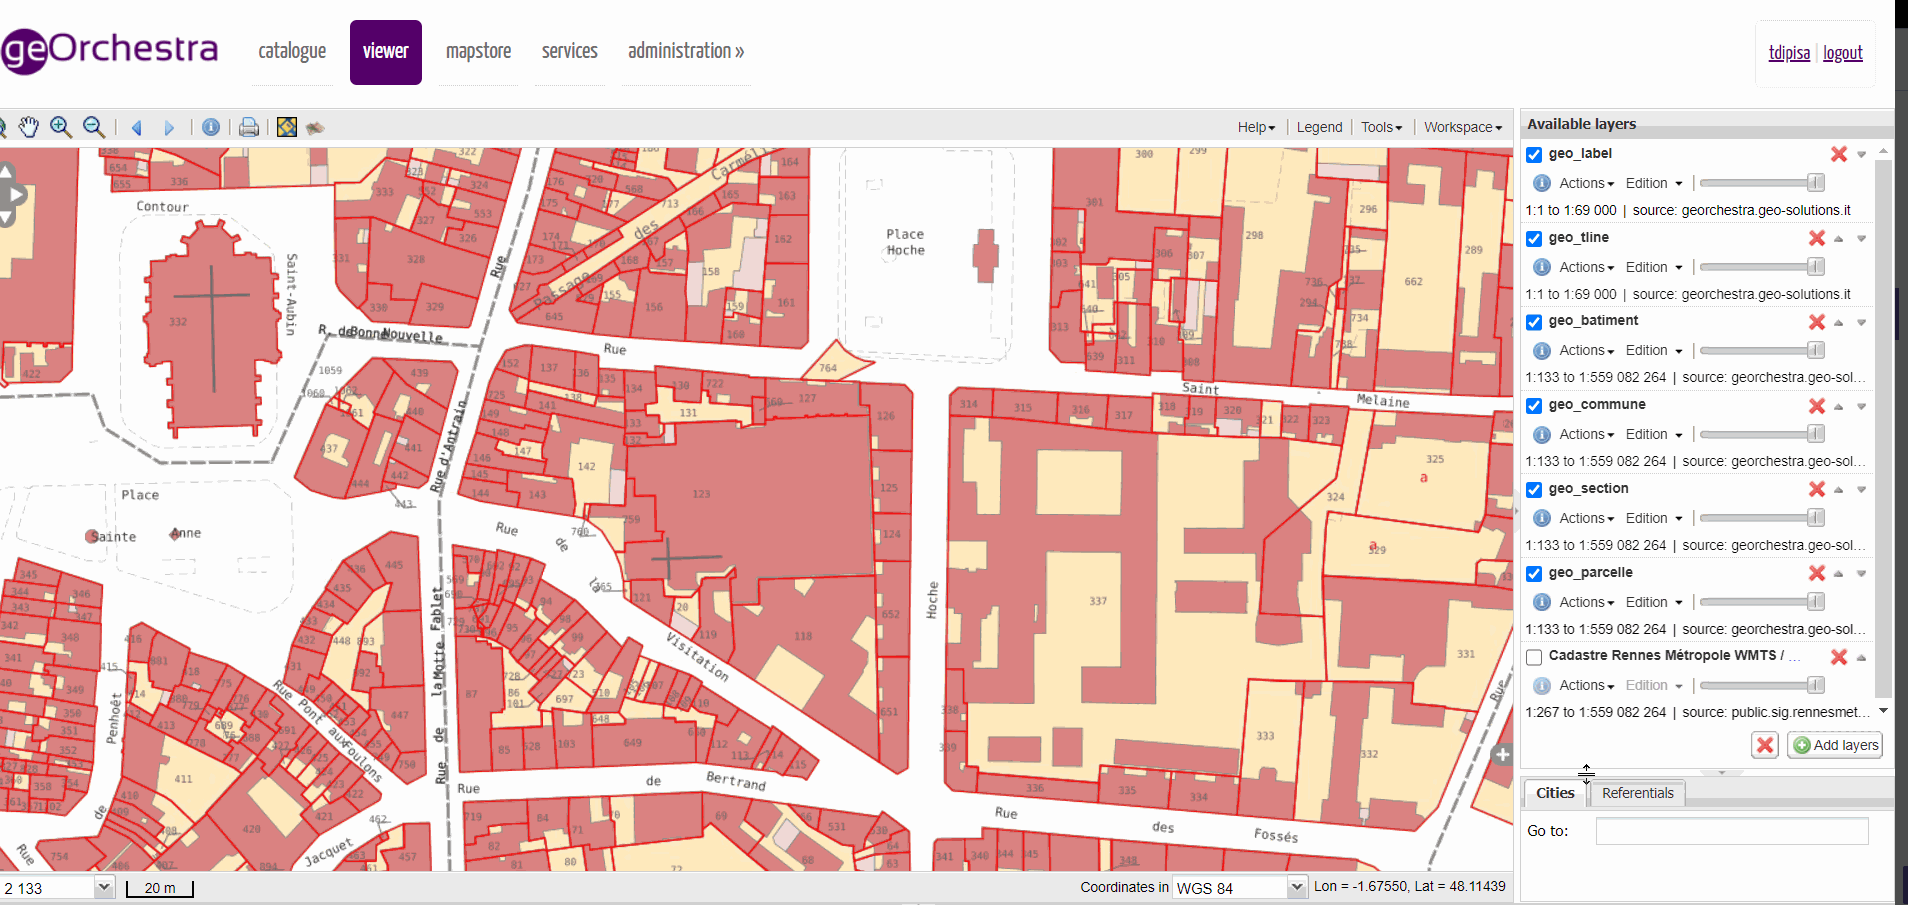Click the geOrchestra logo
This screenshot has width=1908, height=905.
[109, 50]
